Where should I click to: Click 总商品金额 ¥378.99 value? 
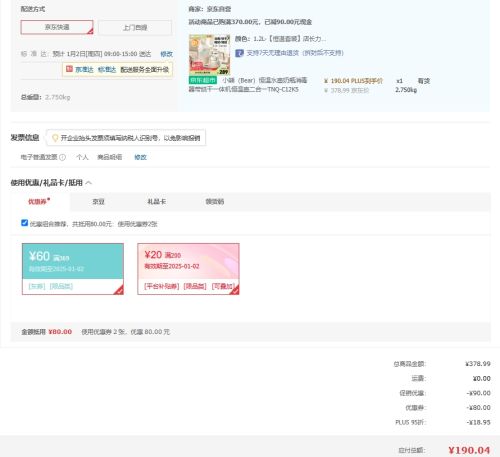(478, 364)
